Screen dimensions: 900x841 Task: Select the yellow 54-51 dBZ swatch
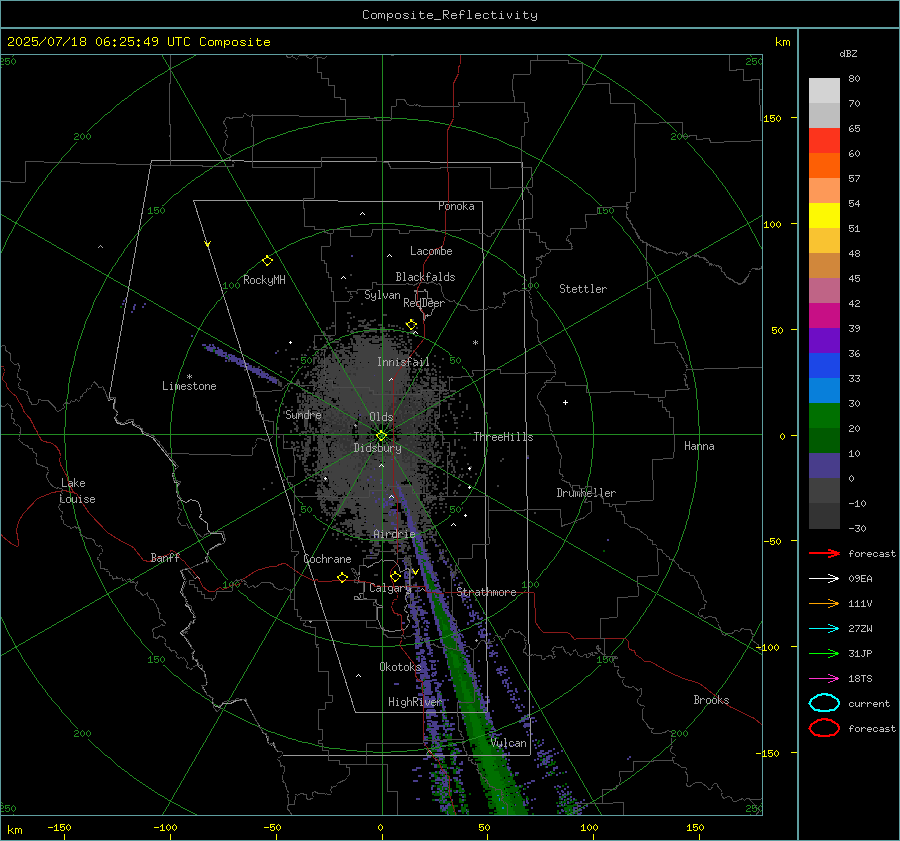[824, 215]
